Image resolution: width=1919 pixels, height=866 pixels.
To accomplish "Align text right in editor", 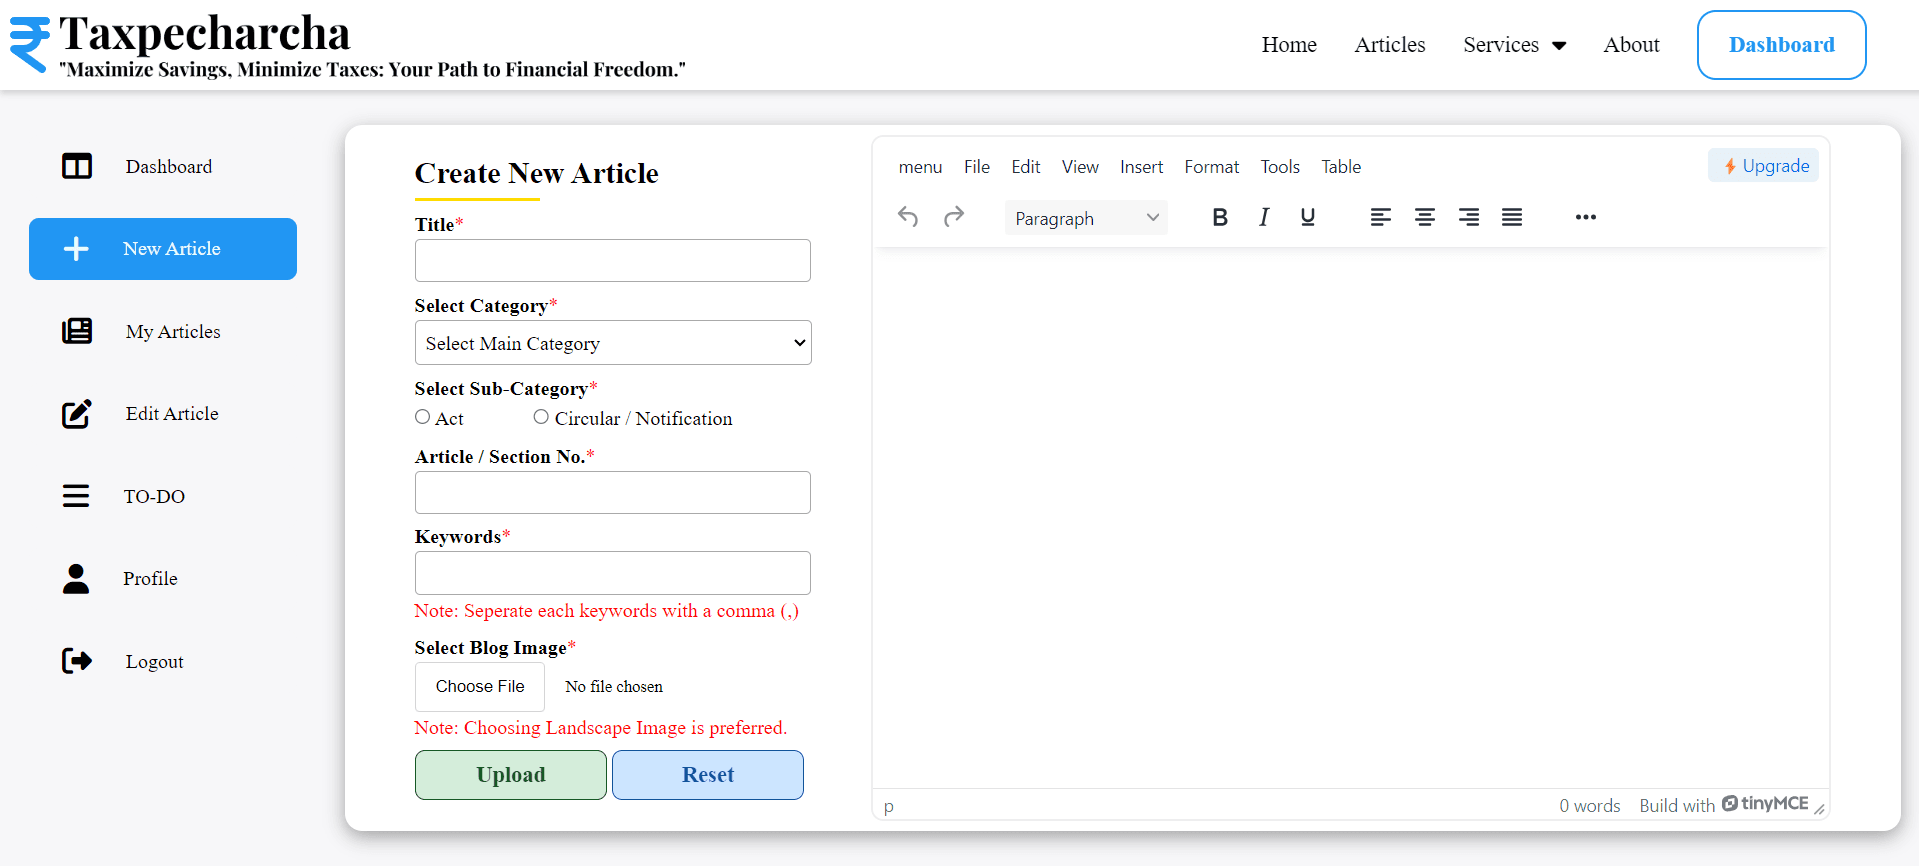I will [1469, 217].
